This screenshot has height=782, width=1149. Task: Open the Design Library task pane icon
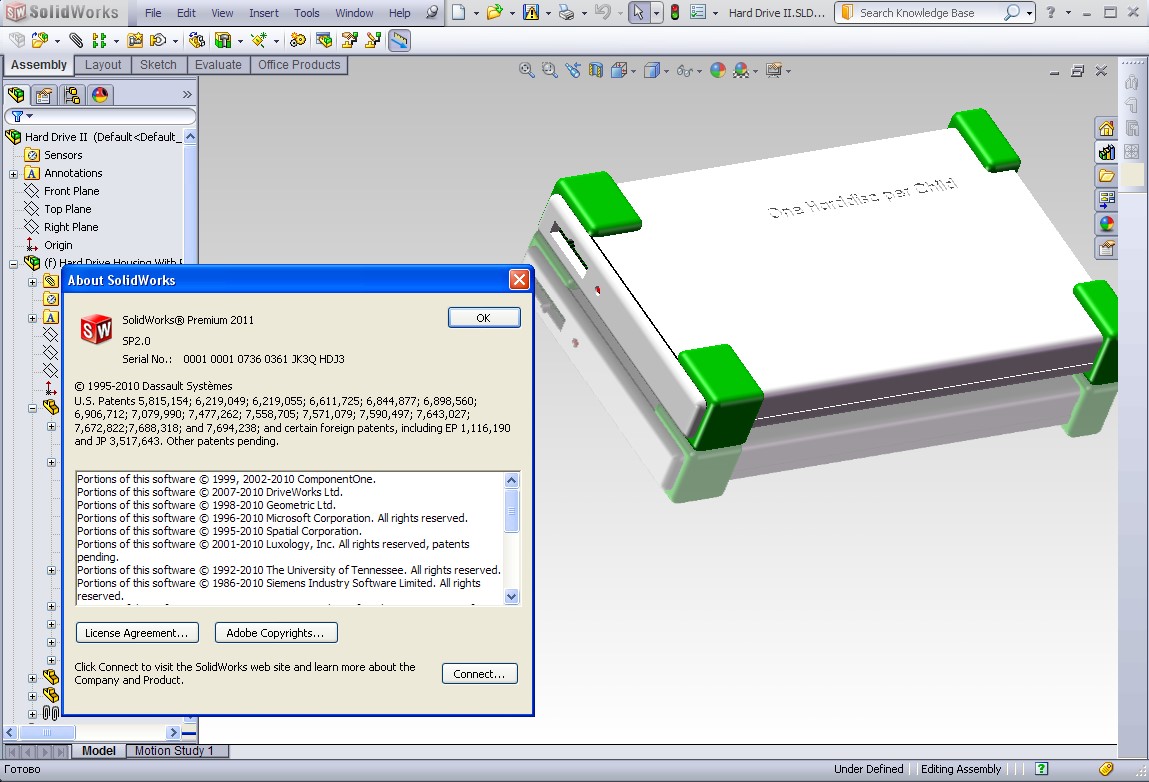click(1106, 152)
